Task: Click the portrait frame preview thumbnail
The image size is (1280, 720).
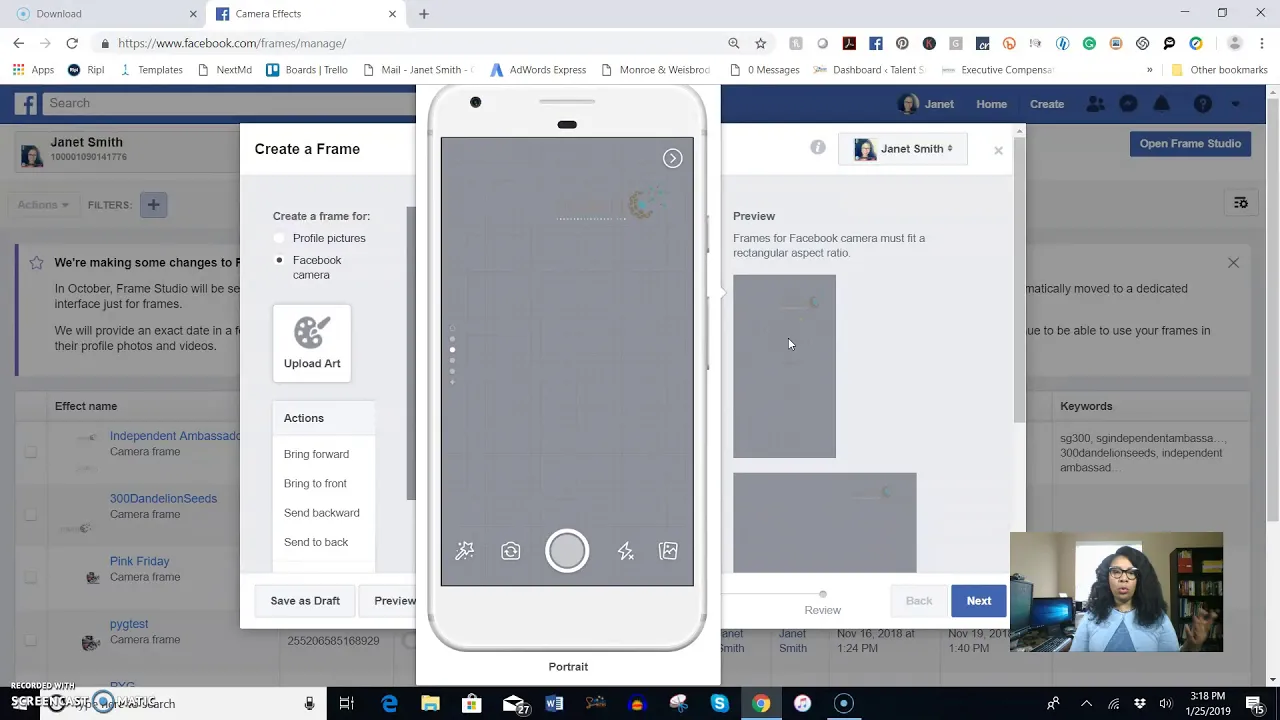Action: pos(784,366)
